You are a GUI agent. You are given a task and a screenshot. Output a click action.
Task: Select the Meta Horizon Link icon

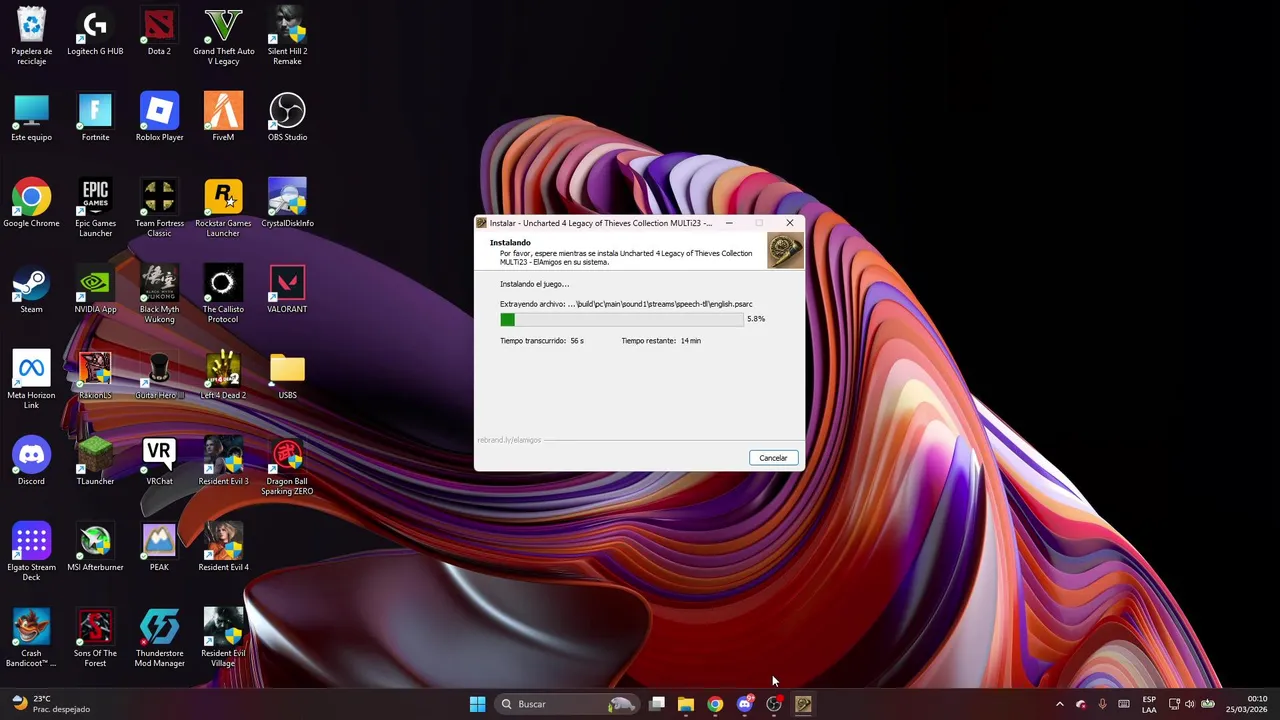point(31,380)
